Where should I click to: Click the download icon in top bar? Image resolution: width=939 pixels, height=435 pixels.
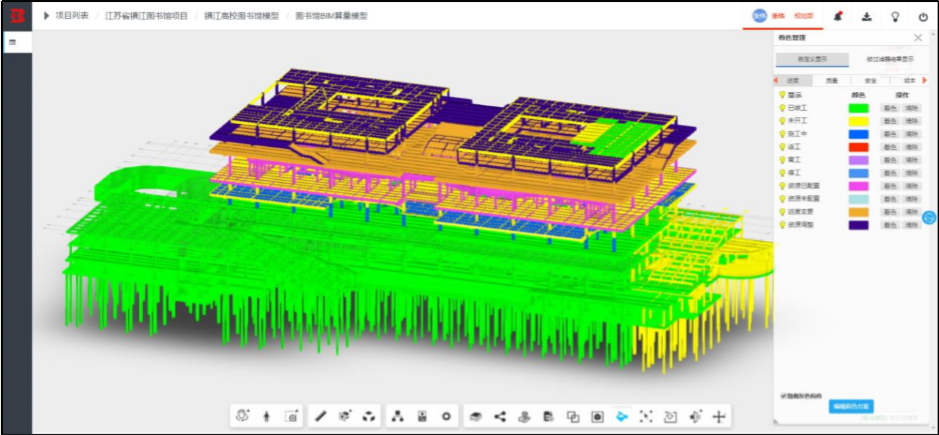click(867, 17)
